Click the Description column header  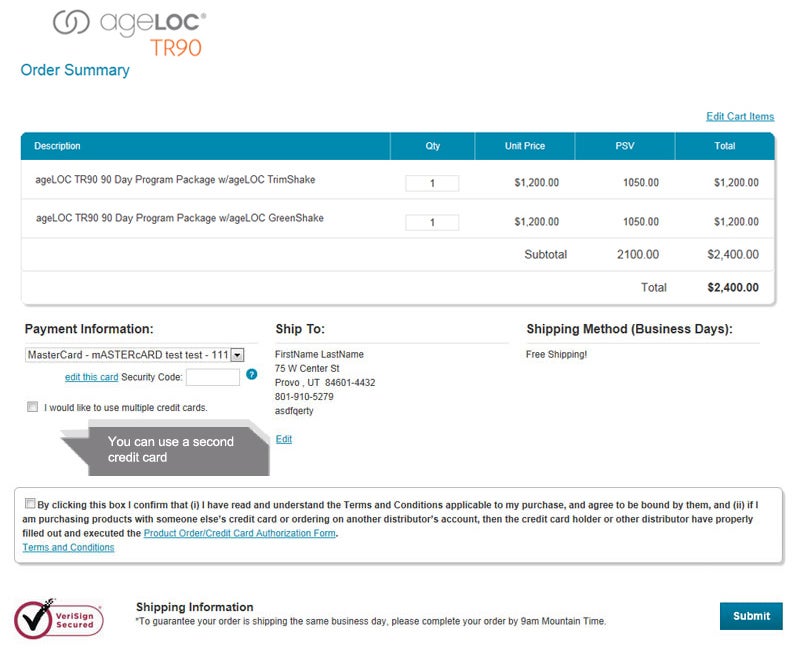click(58, 146)
